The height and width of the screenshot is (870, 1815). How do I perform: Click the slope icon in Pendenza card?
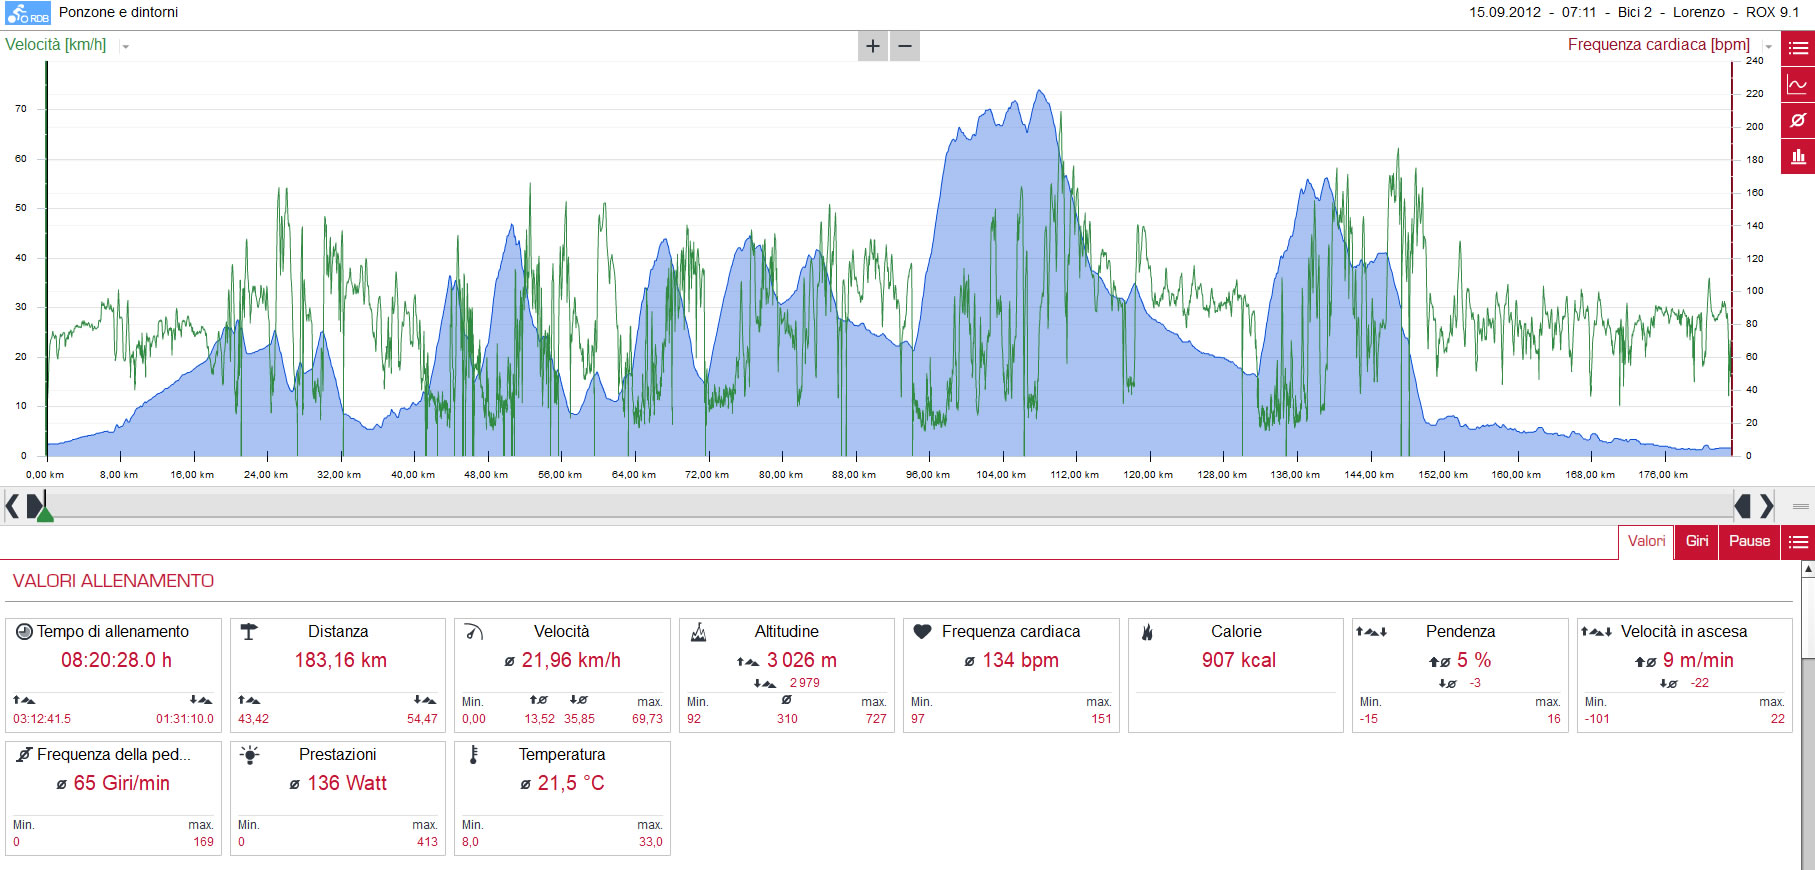[1371, 631]
